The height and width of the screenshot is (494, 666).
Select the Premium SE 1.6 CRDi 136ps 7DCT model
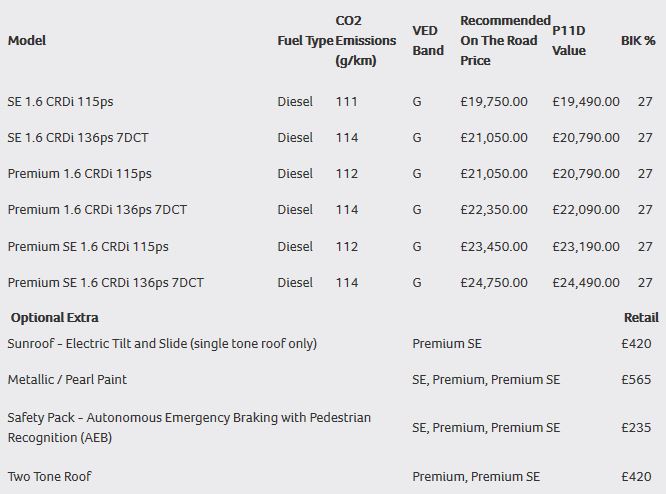pos(105,283)
